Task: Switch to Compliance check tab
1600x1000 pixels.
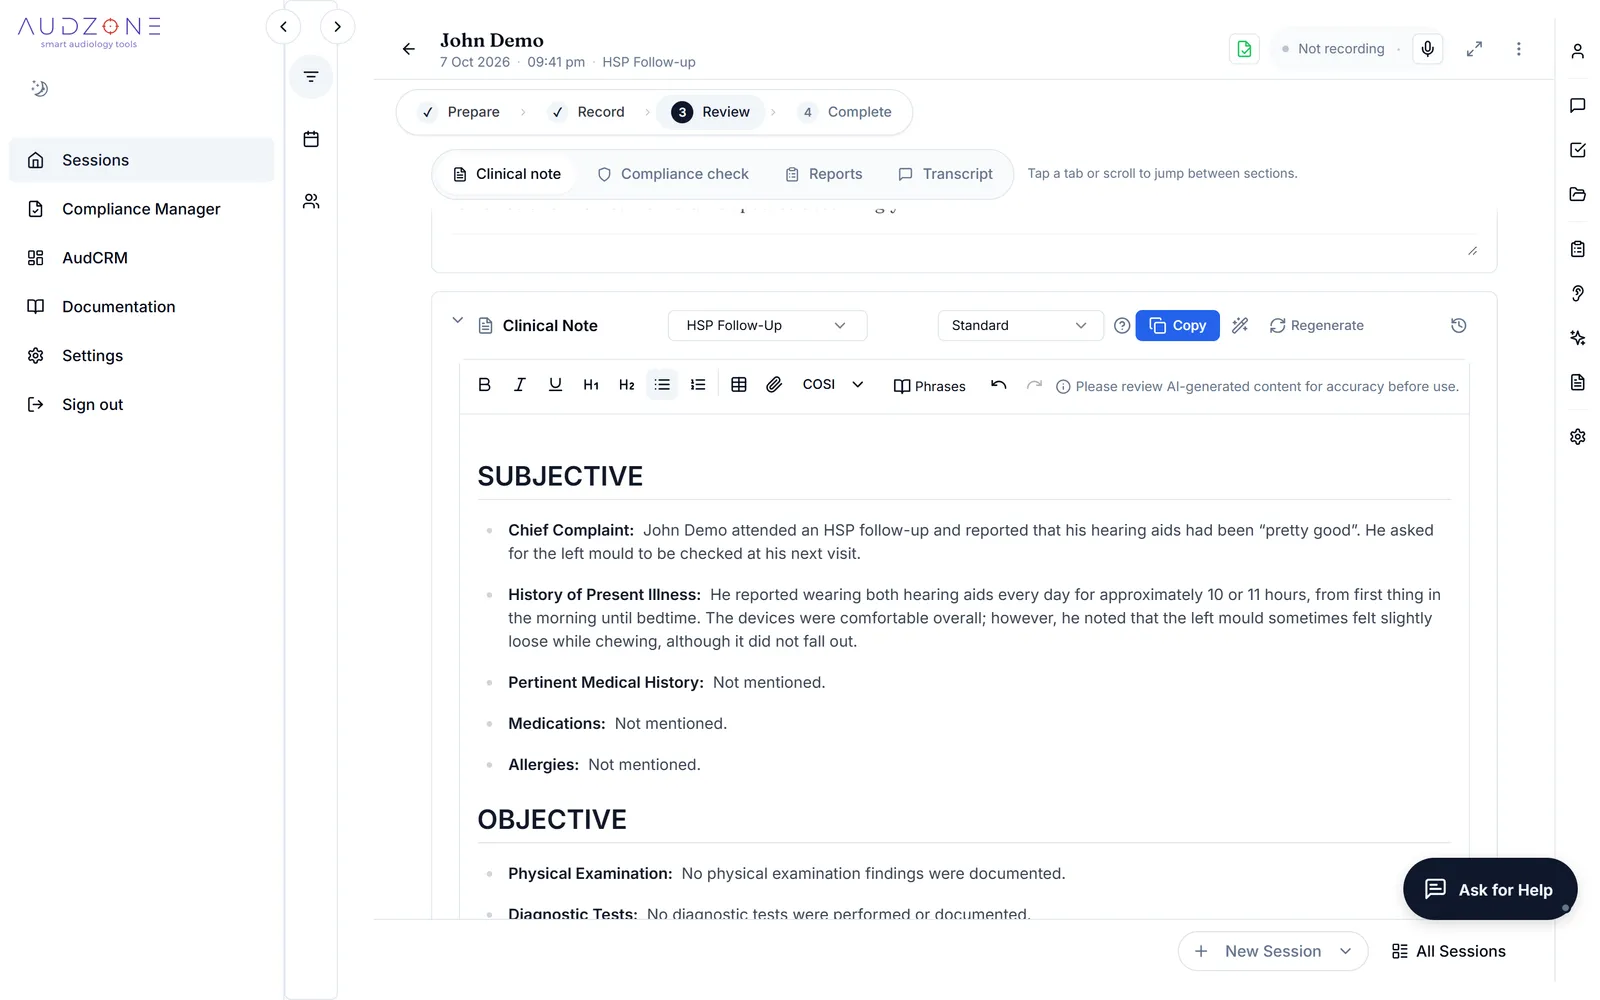Action: coord(673,174)
